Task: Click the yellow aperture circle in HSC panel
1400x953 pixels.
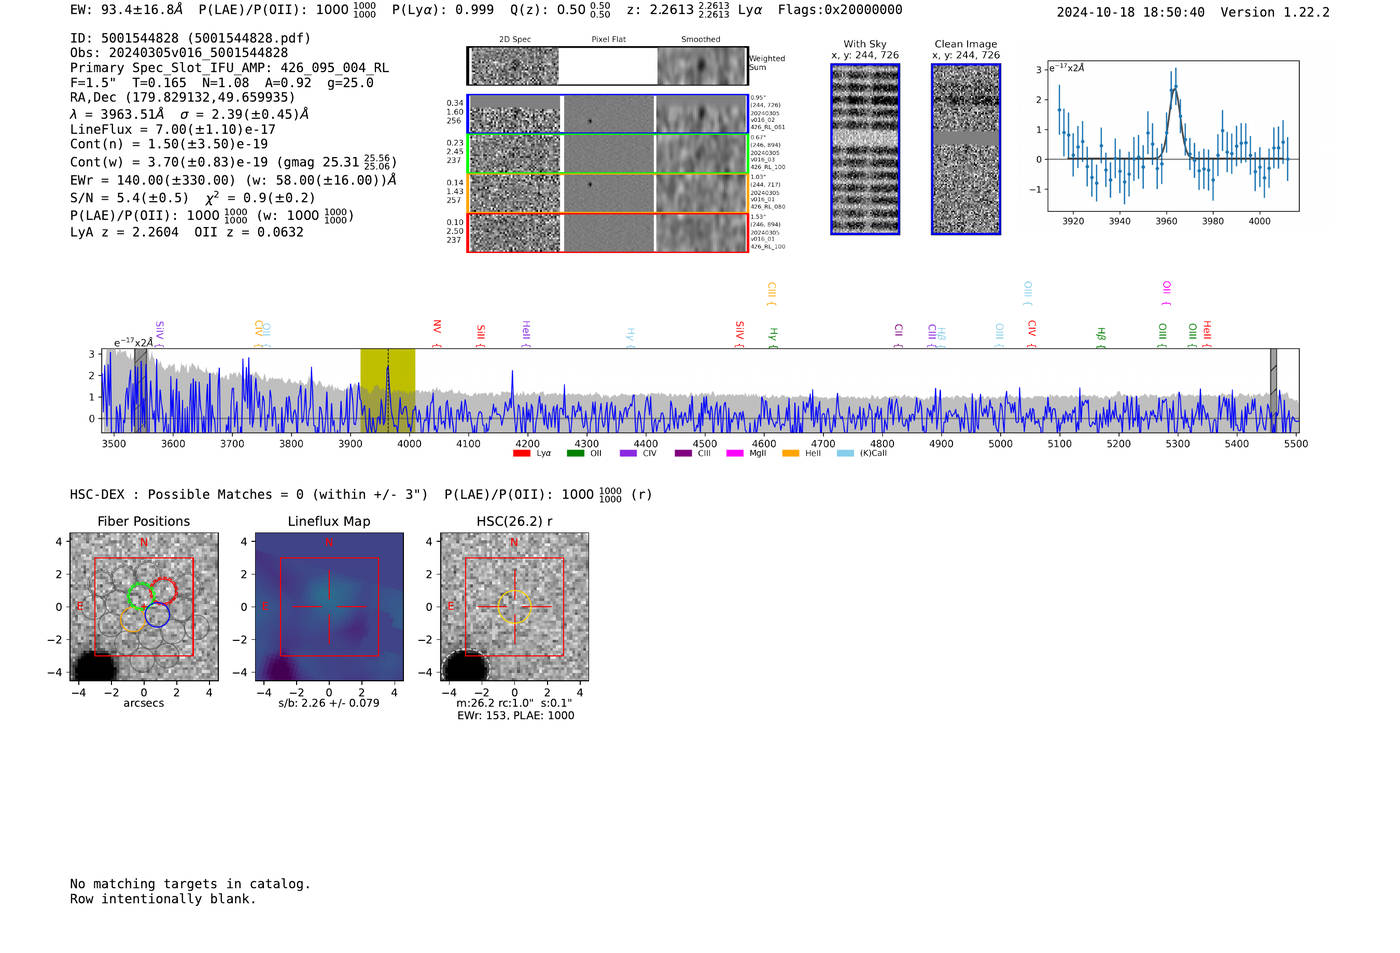Action: [x=514, y=607]
